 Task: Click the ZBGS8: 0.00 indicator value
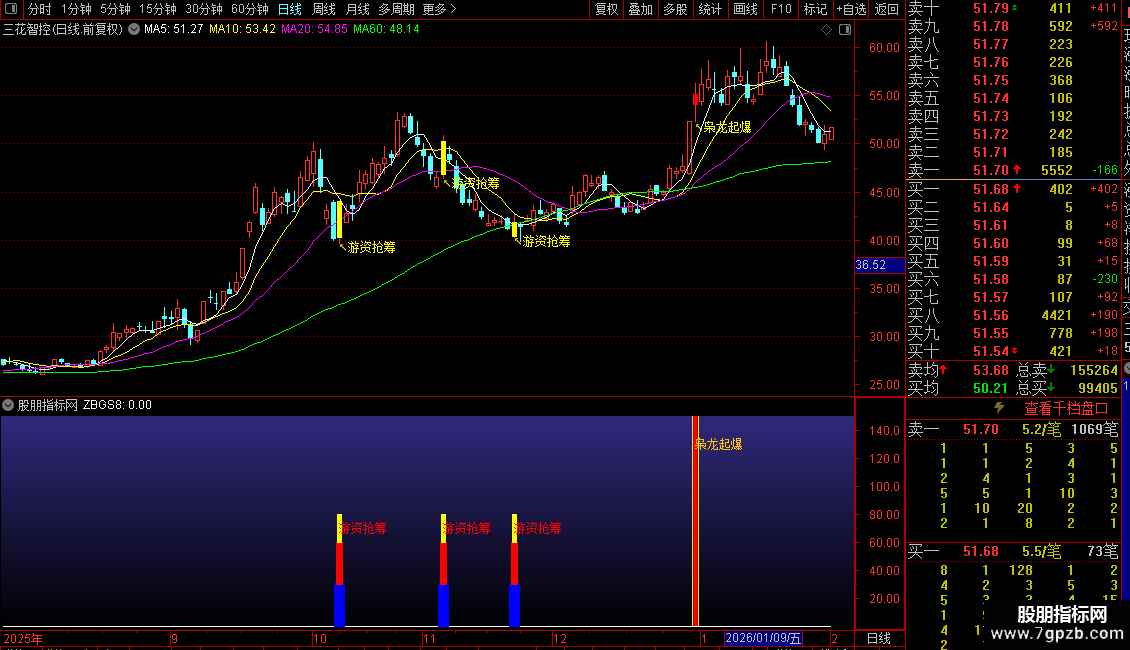pyautogui.click(x=117, y=405)
